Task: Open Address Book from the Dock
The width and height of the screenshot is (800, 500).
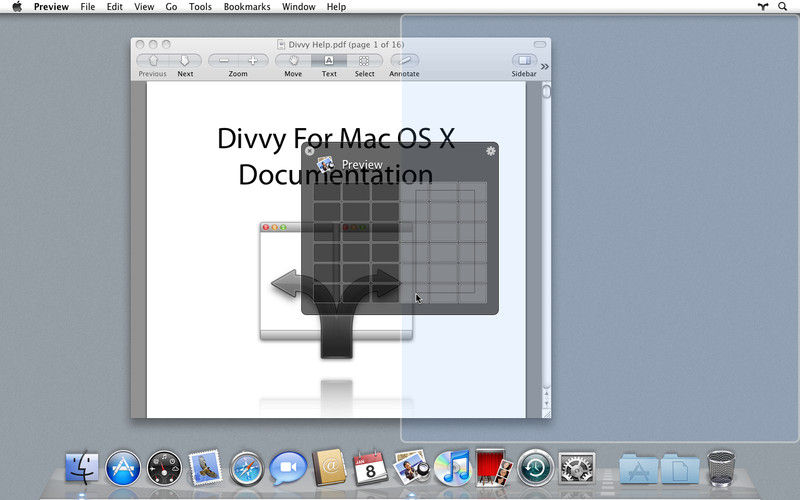Action: coord(329,467)
